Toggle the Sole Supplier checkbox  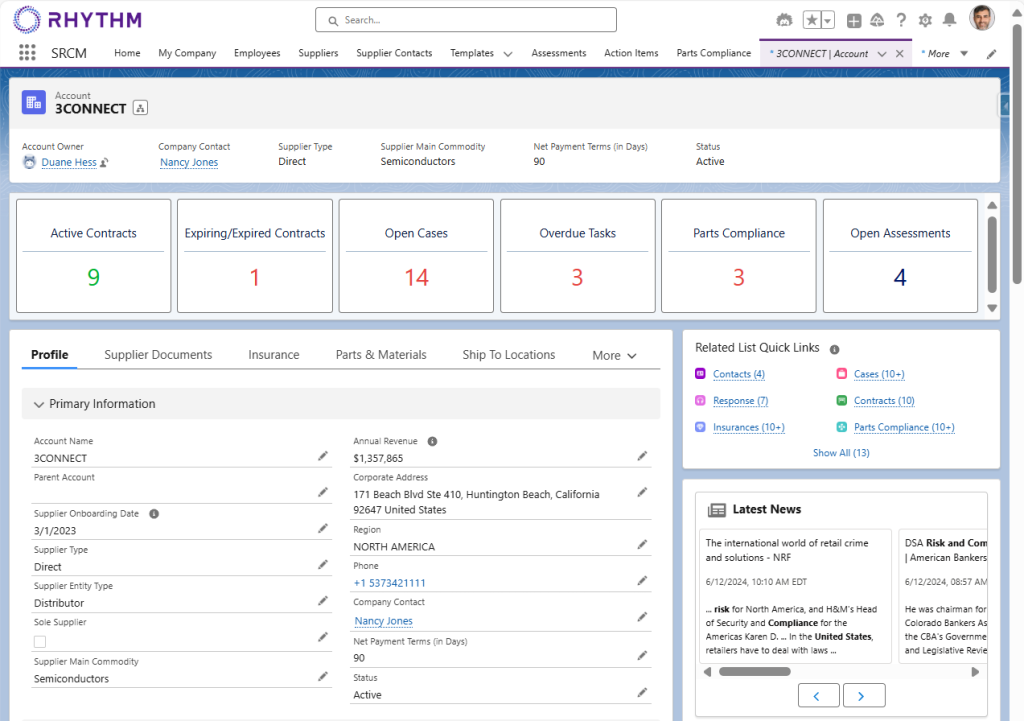click(40, 641)
